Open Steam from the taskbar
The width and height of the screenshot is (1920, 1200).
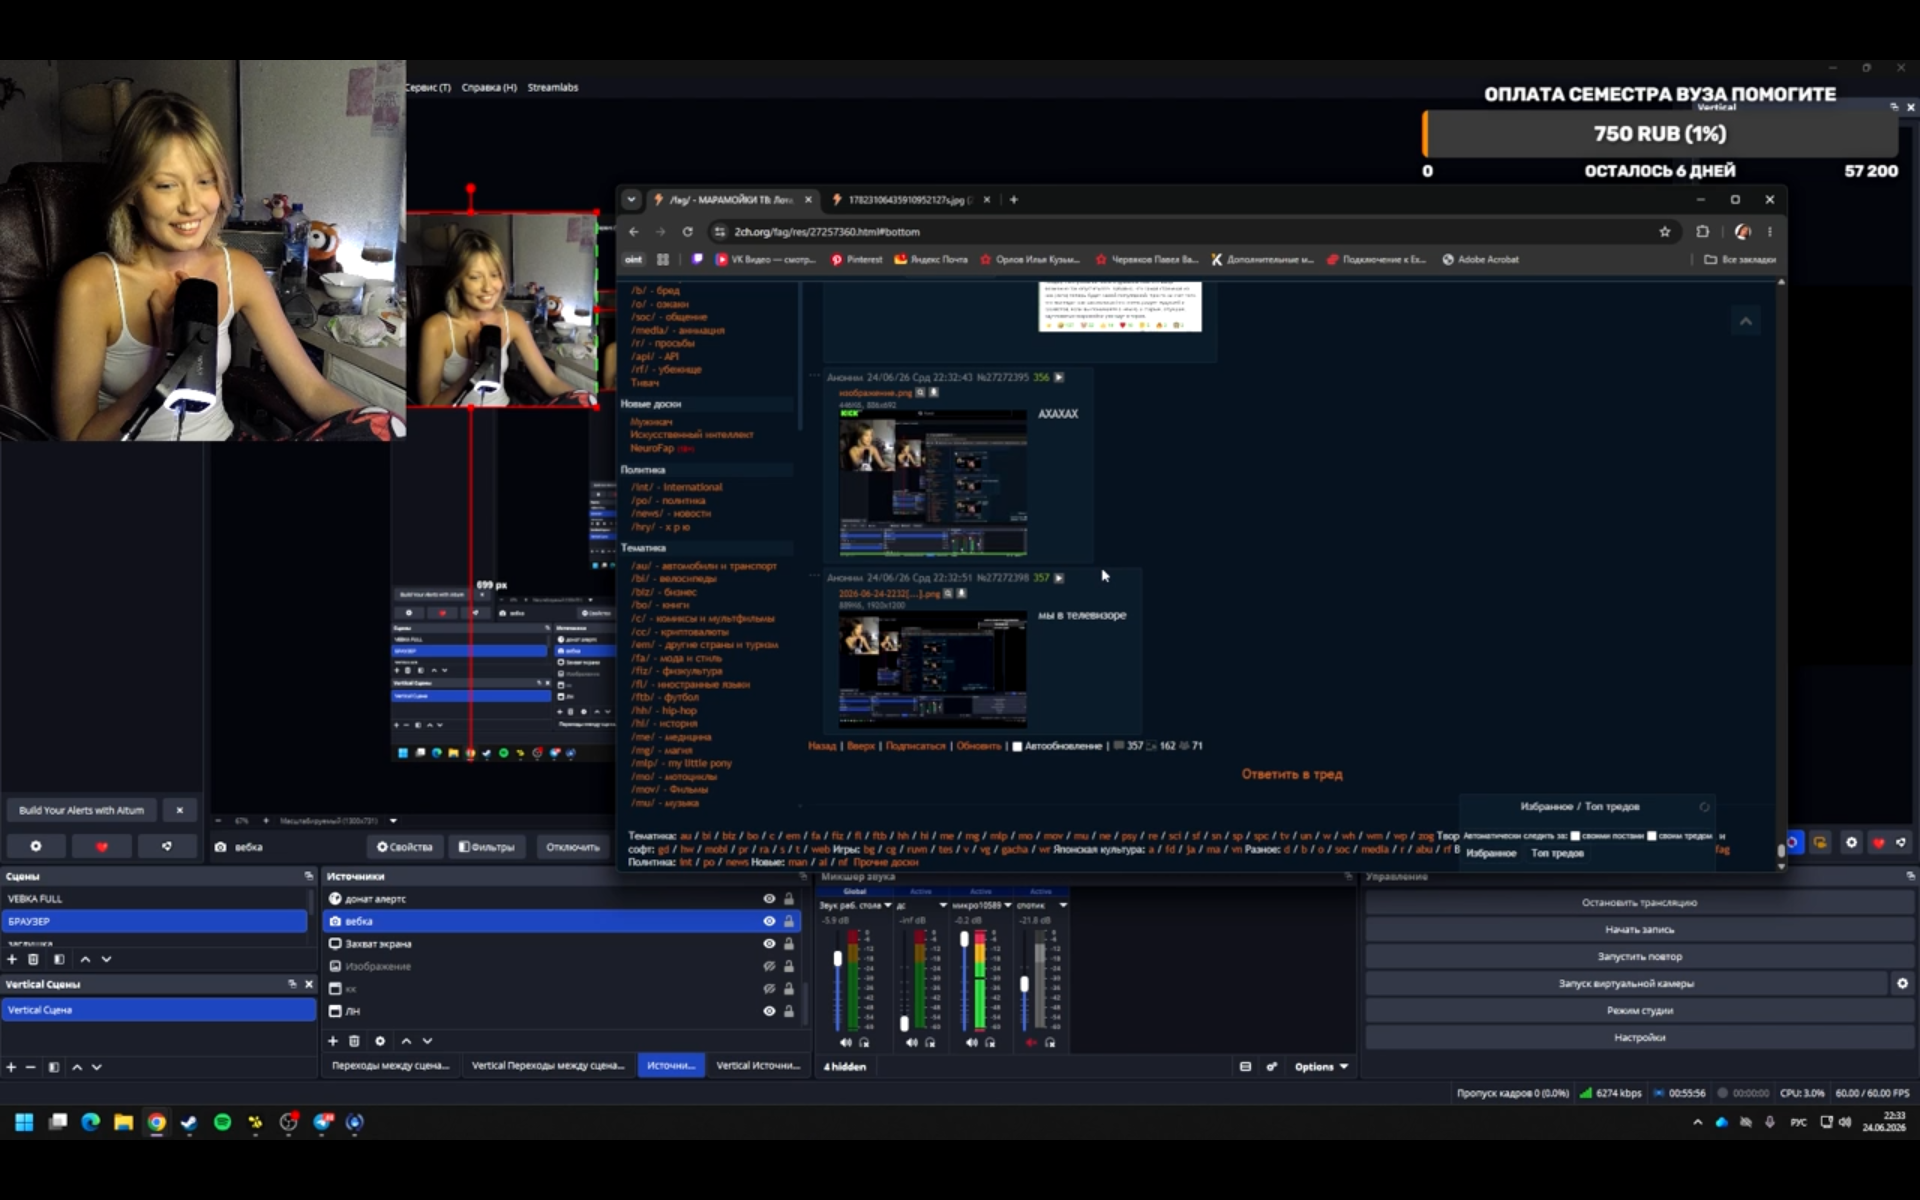tap(189, 1122)
